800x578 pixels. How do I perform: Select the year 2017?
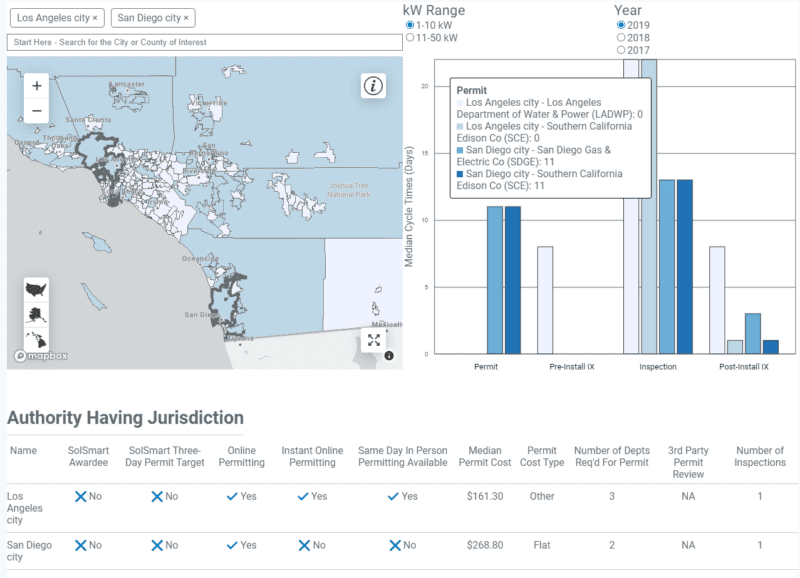tap(621, 50)
